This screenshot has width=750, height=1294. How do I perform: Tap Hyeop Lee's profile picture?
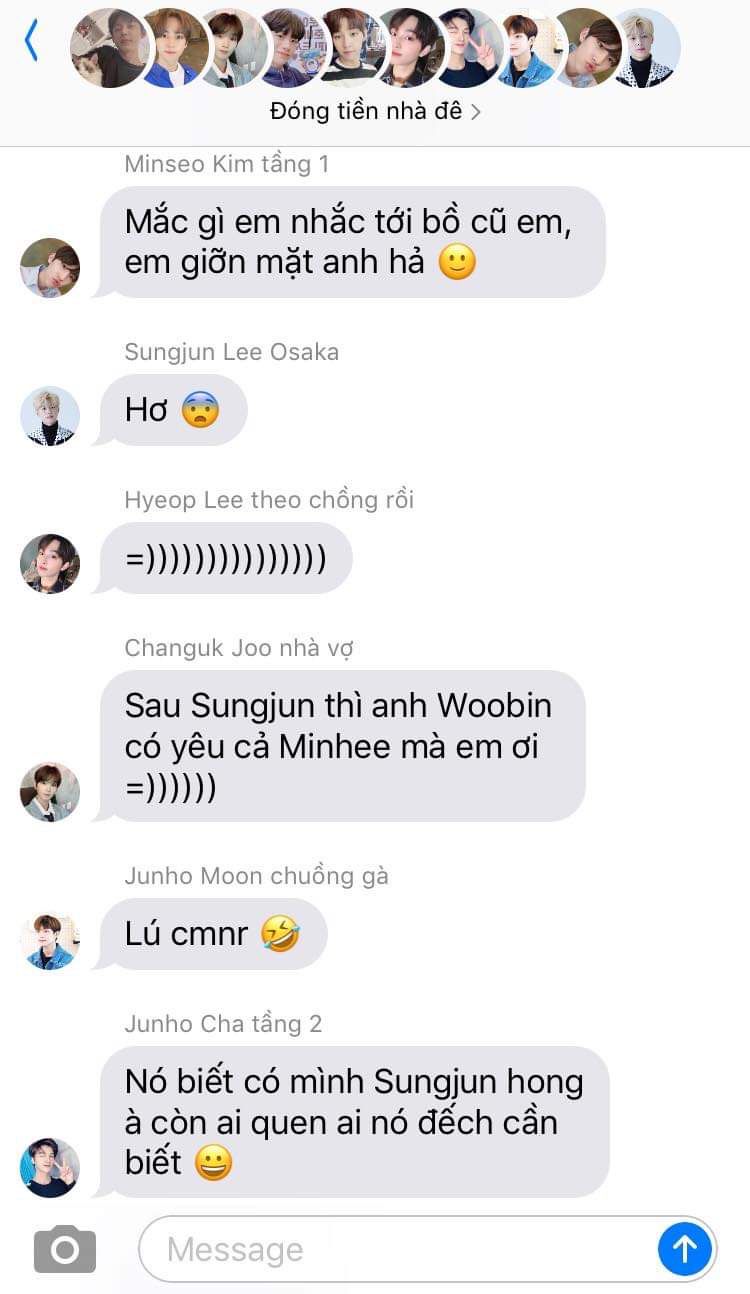(50, 564)
